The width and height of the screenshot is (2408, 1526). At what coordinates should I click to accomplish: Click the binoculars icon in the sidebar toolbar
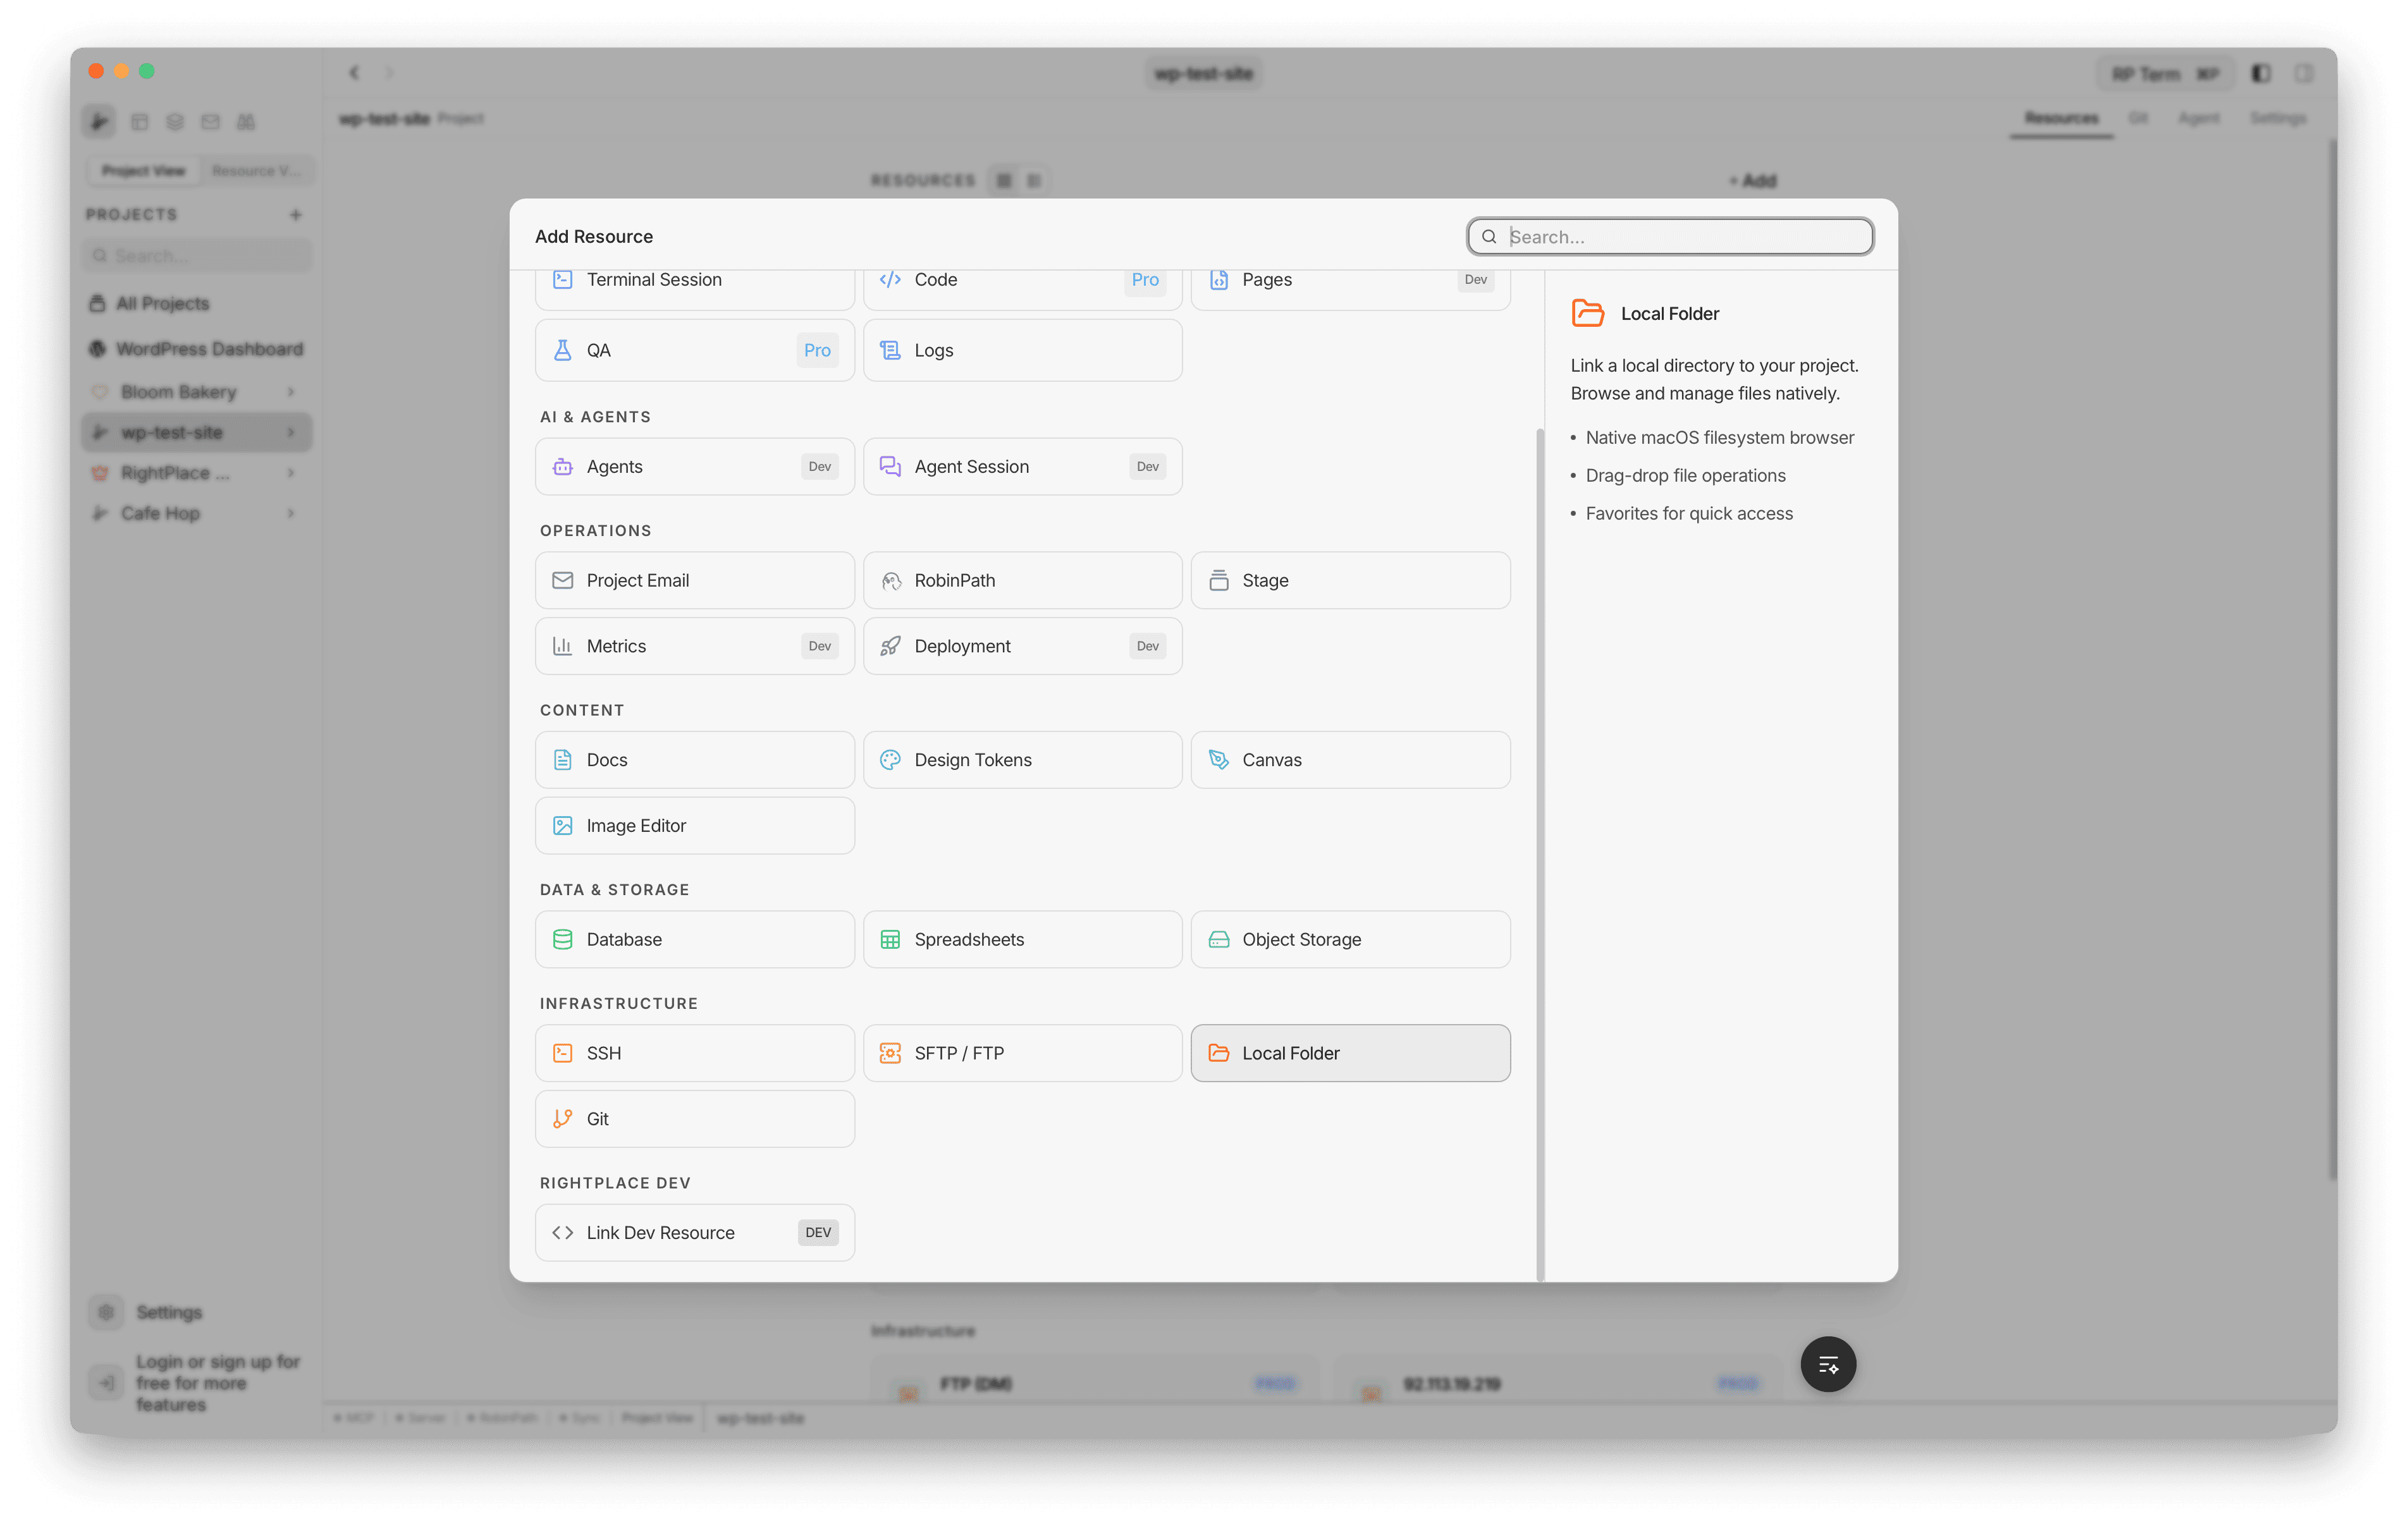coord(246,121)
